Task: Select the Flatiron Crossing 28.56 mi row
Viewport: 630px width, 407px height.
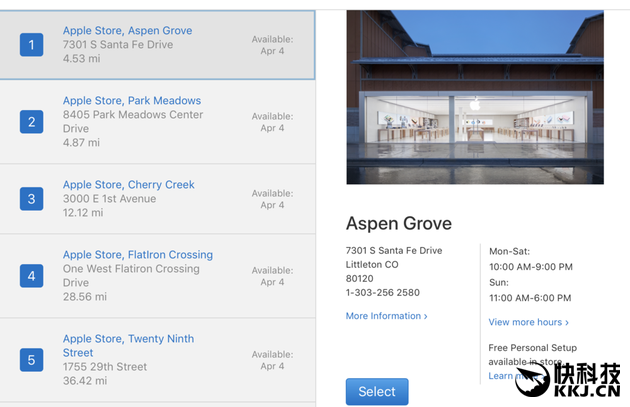Action: [x=158, y=276]
